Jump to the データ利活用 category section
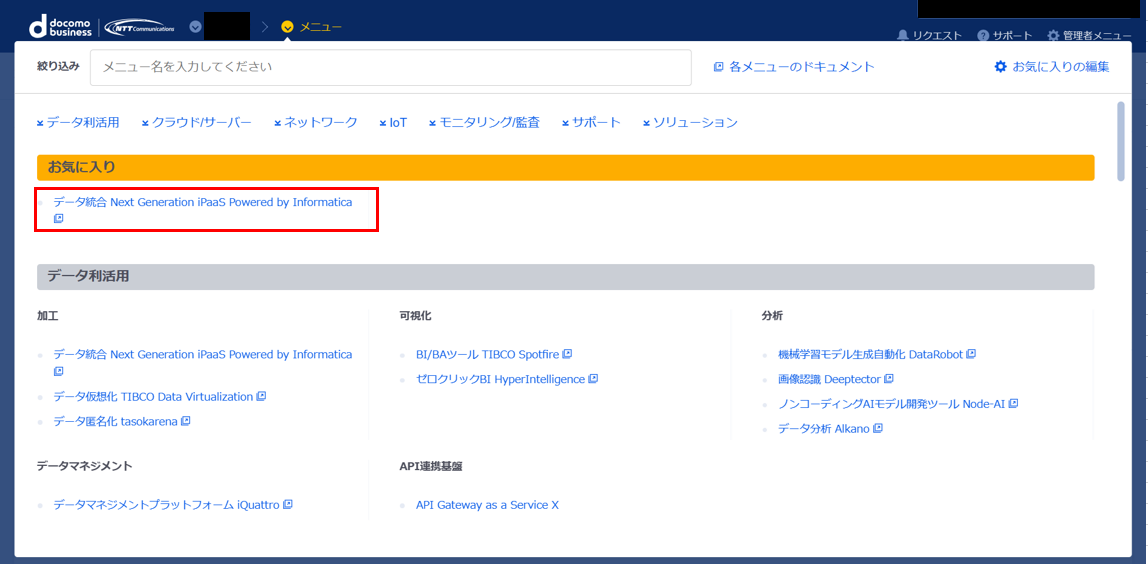Screen dimensions: 1148x564 [x=78, y=123]
